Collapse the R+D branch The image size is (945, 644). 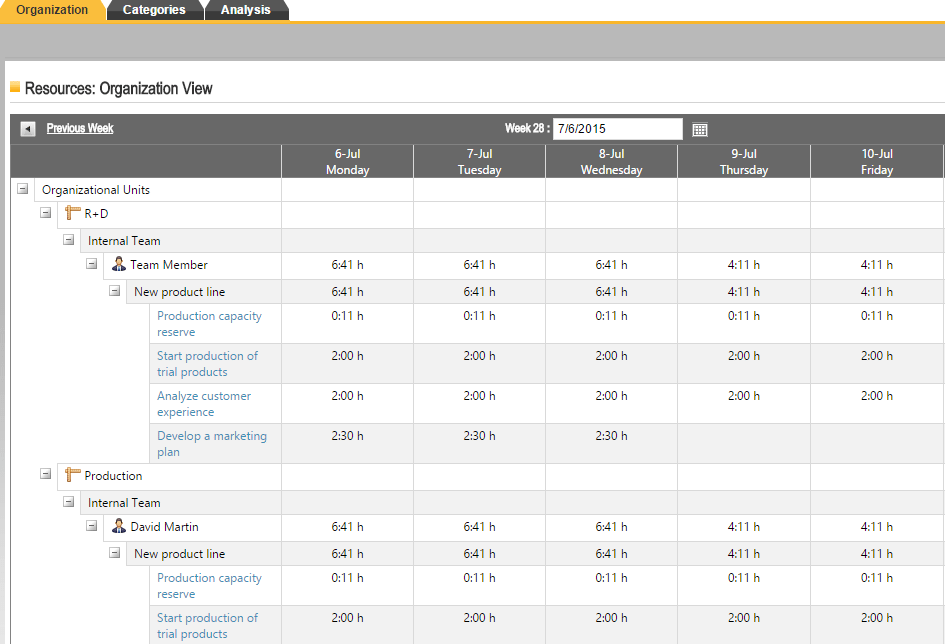coord(45,213)
